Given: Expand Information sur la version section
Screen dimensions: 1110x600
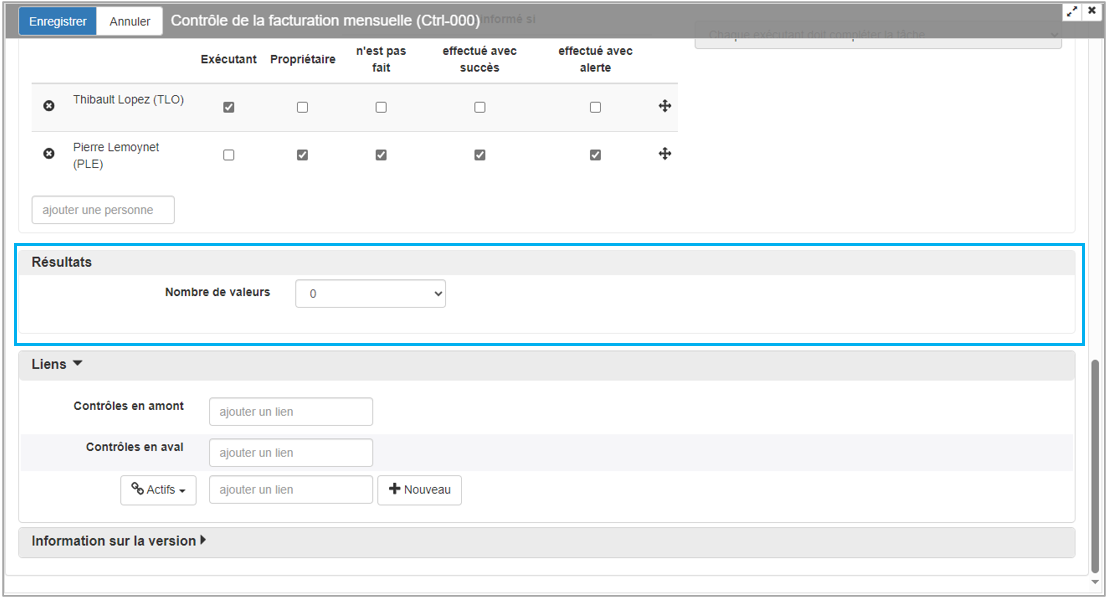Looking at the screenshot, I should click(x=118, y=541).
